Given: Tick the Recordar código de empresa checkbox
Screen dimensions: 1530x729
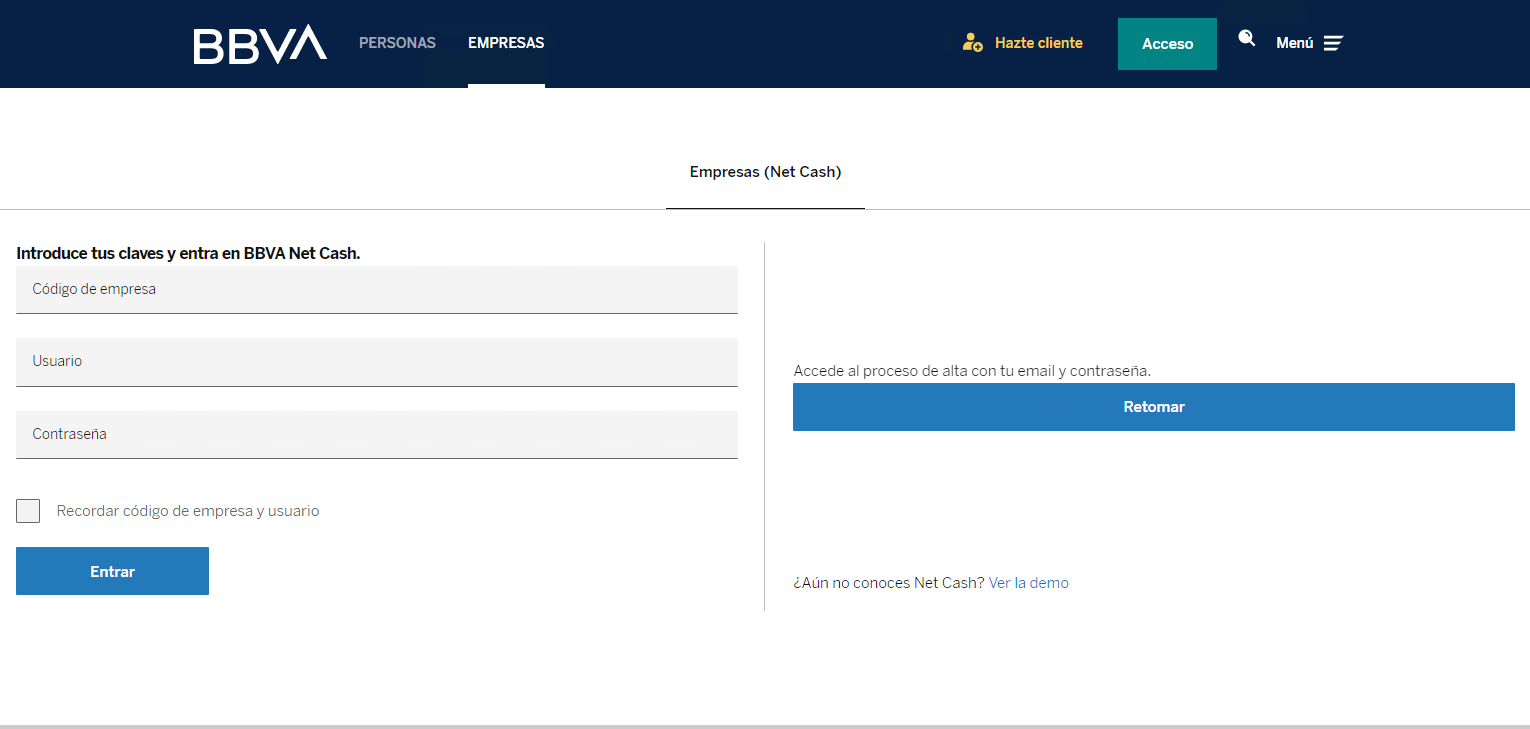Looking at the screenshot, I should point(28,511).
